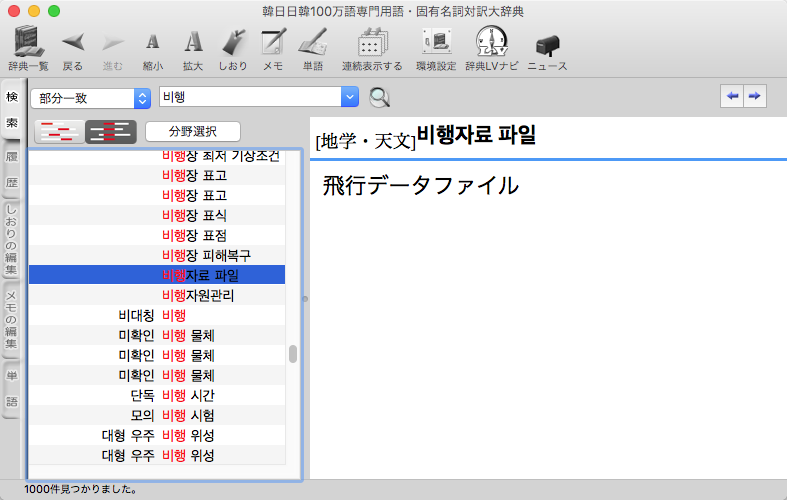Click the divider handle between list and entry
The height and width of the screenshot is (500, 787).
point(305,299)
